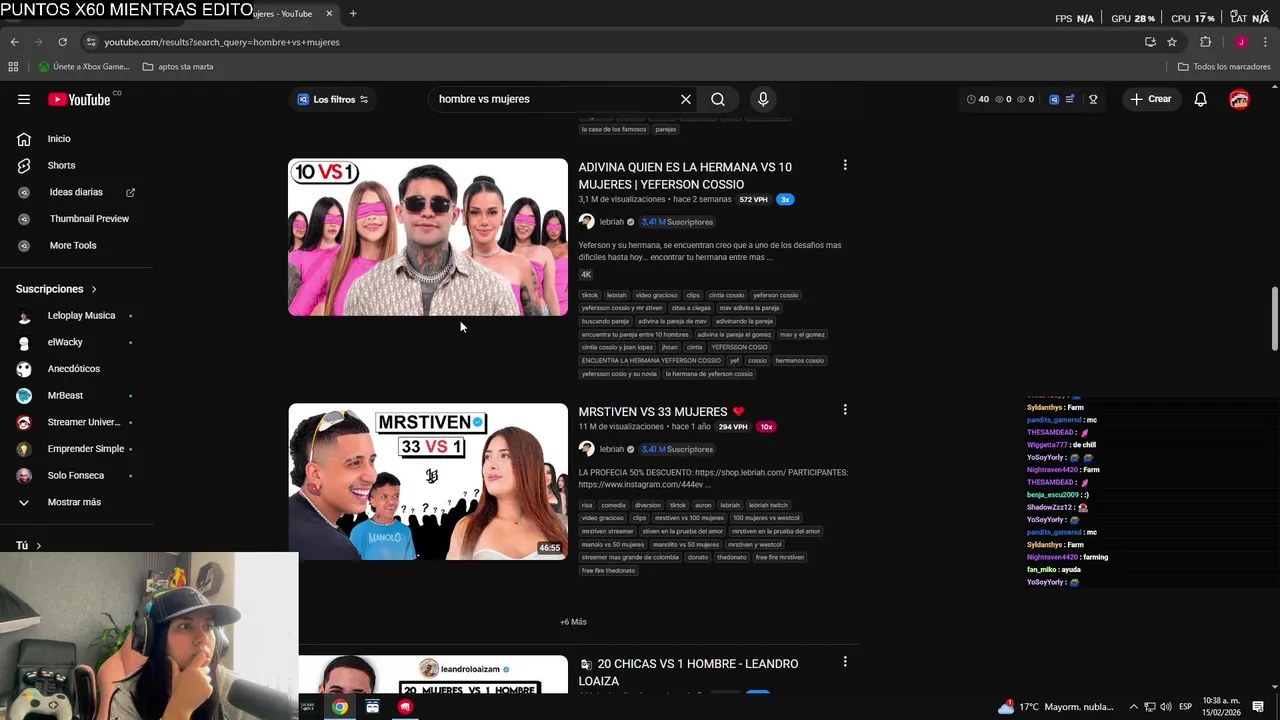Image resolution: width=1280 pixels, height=720 pixels.
Task: Open the Windows notification center
Action: point(1258,707)
